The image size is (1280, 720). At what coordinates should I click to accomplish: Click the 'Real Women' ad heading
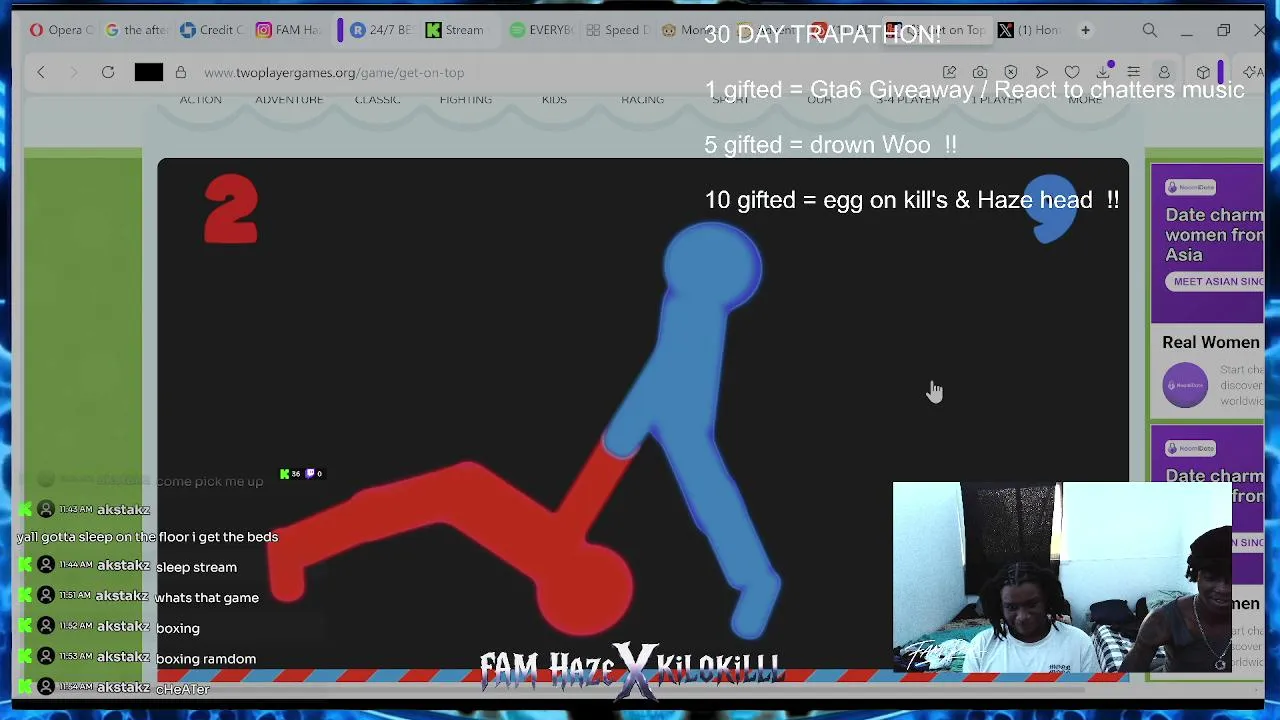1211,342
